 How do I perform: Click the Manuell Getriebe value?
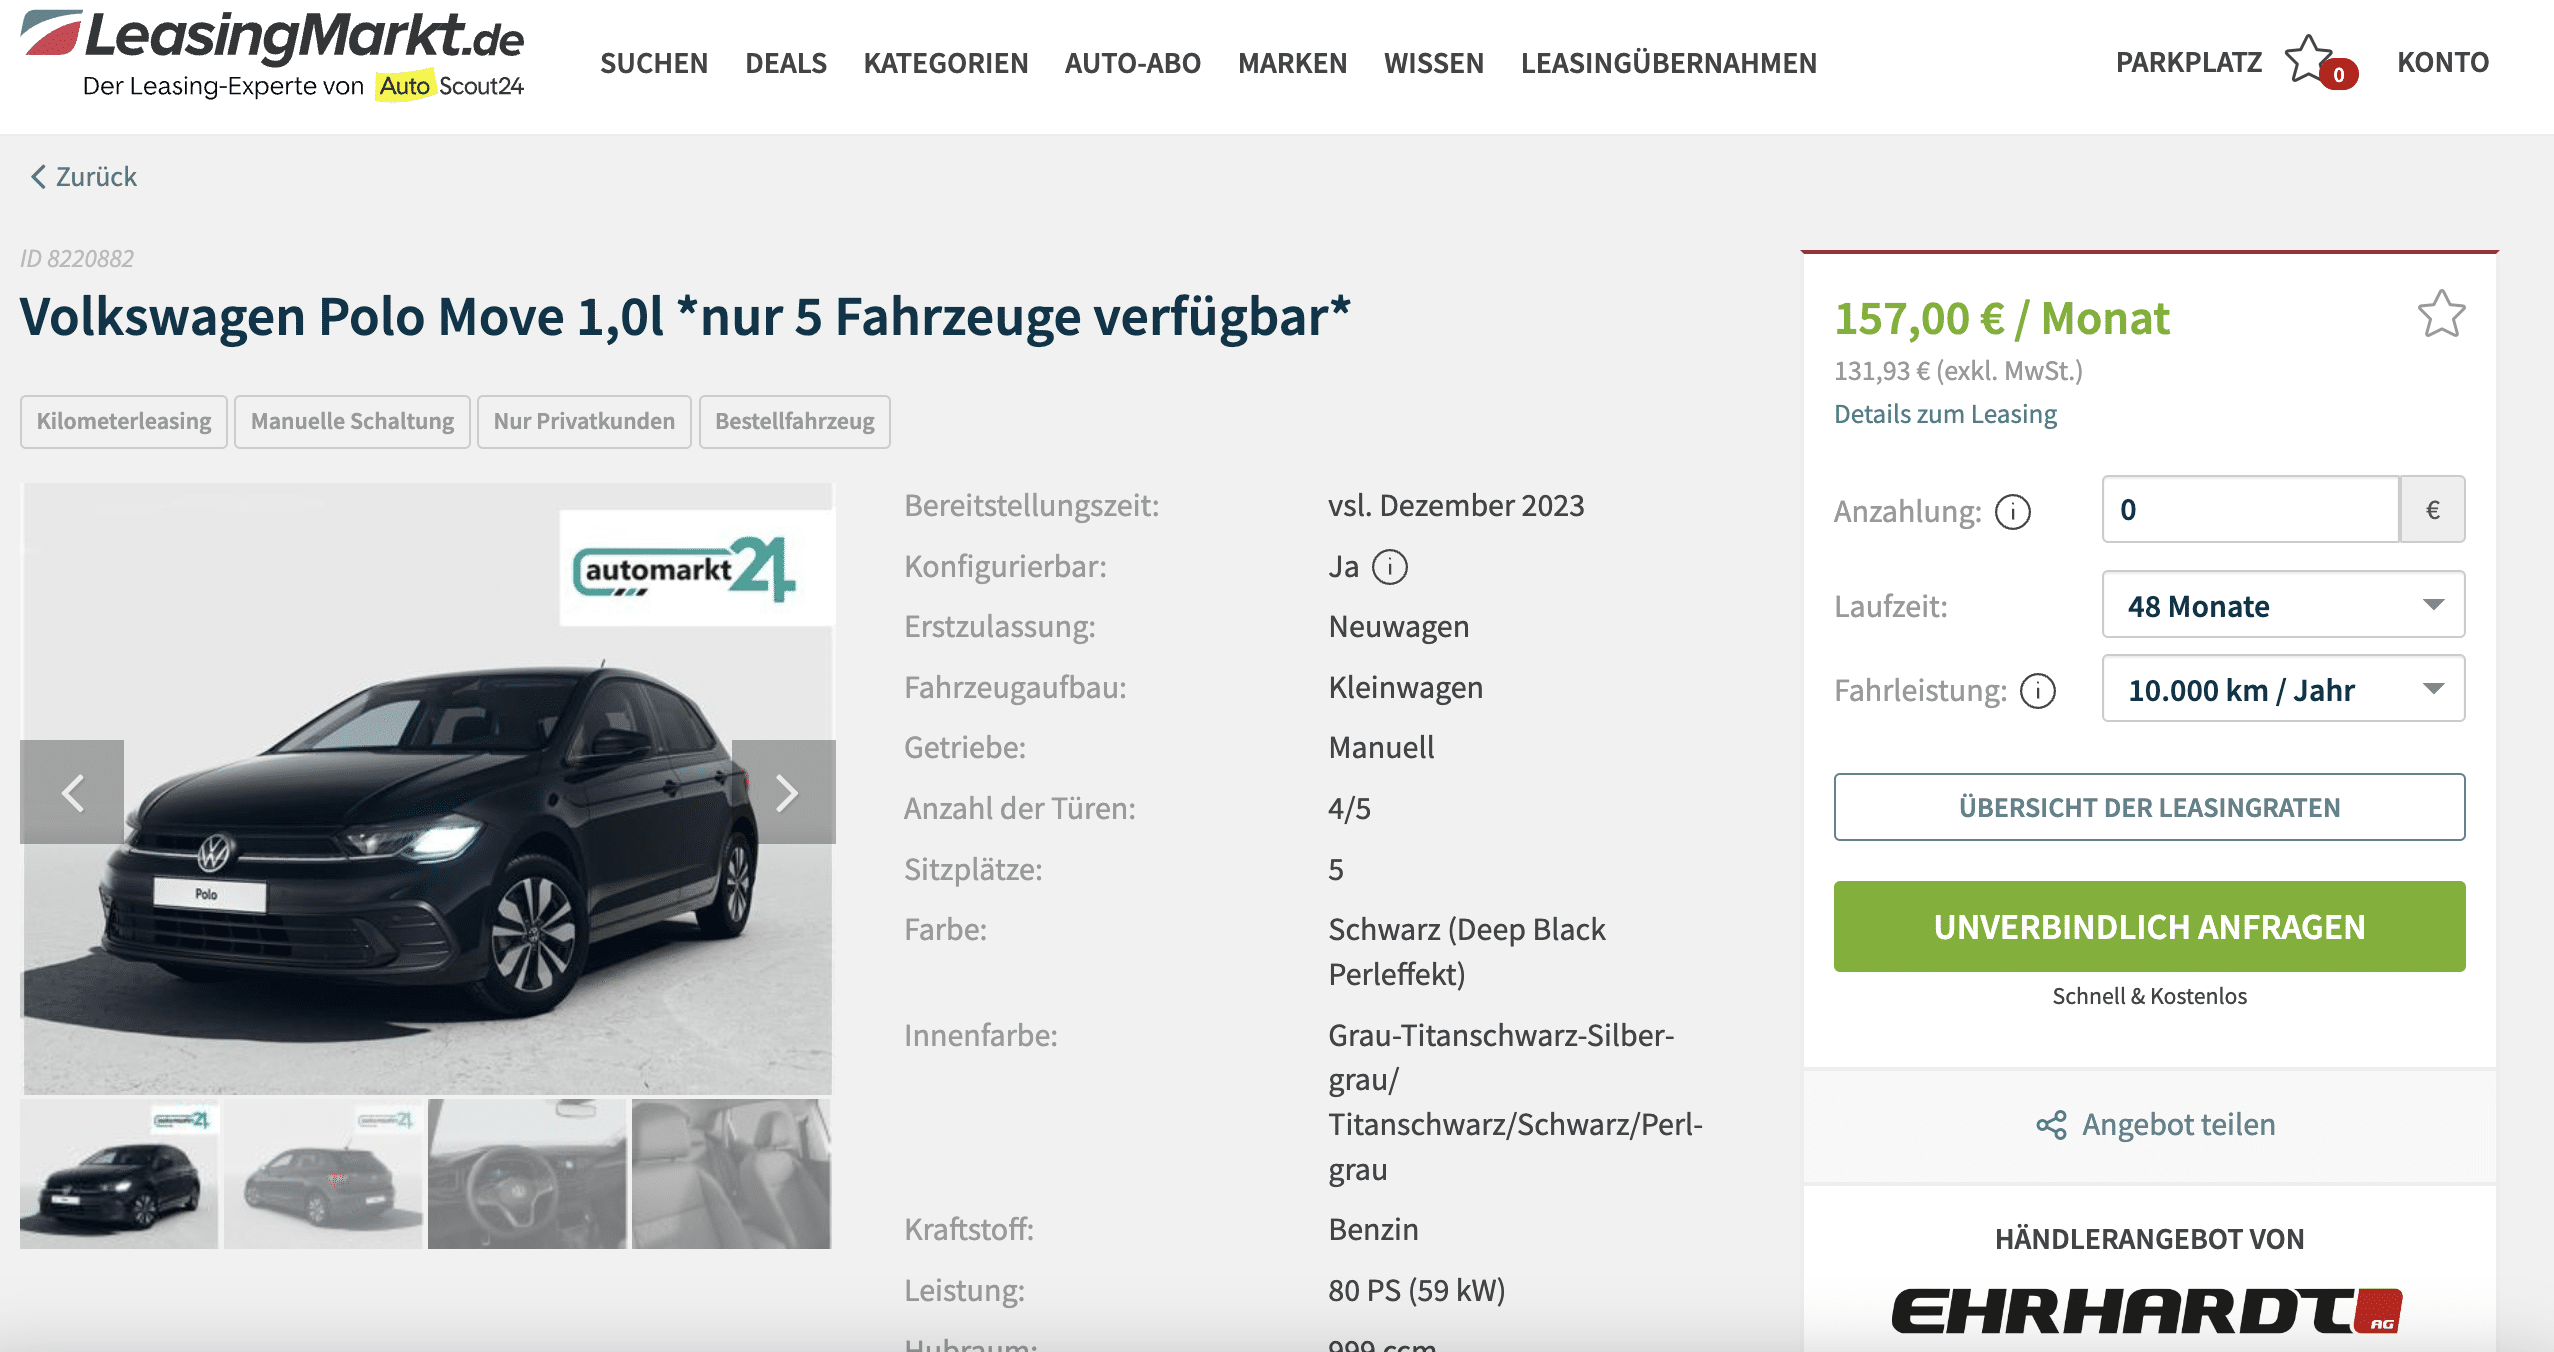tap(1381, 748)
